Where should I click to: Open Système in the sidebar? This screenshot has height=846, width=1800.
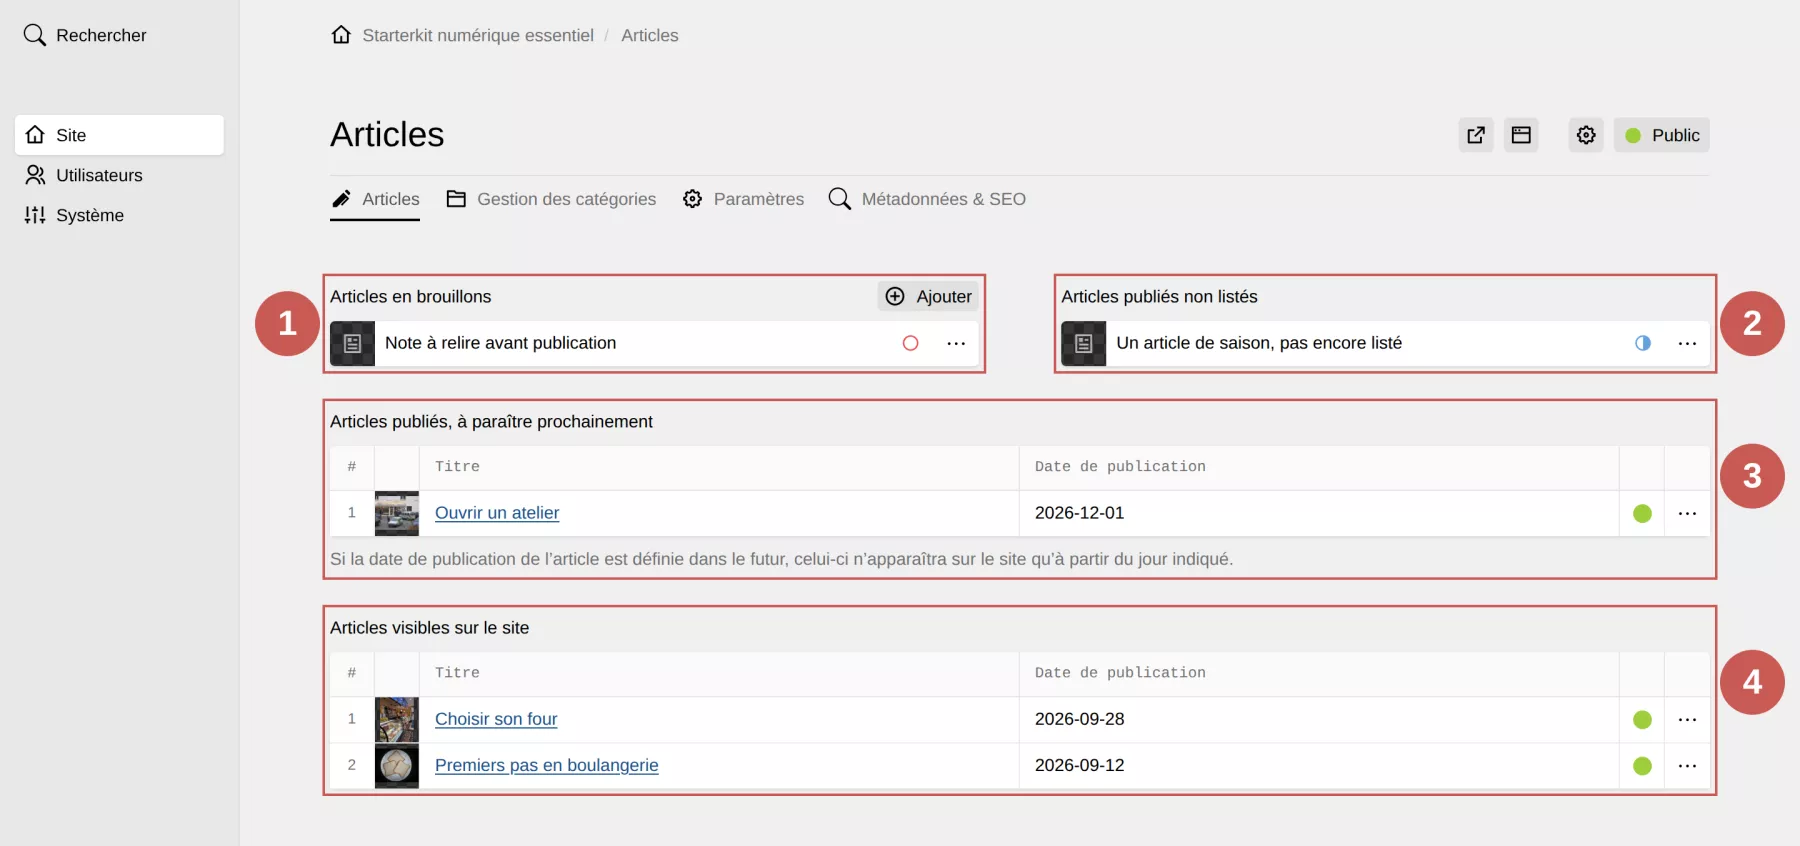(119, 215)
